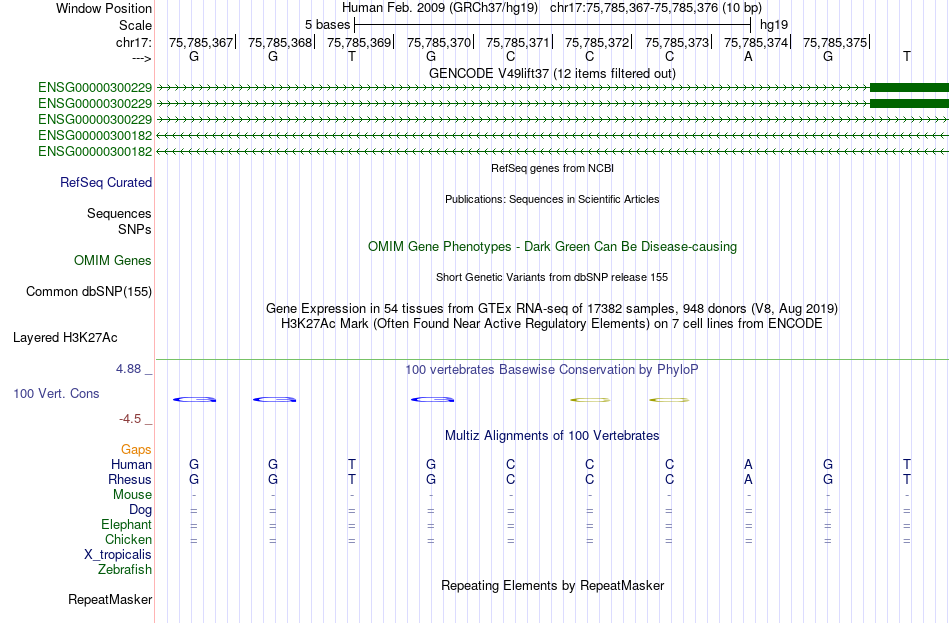
Task: Click the Elephant alignment row label
Action: coord(127,525)
